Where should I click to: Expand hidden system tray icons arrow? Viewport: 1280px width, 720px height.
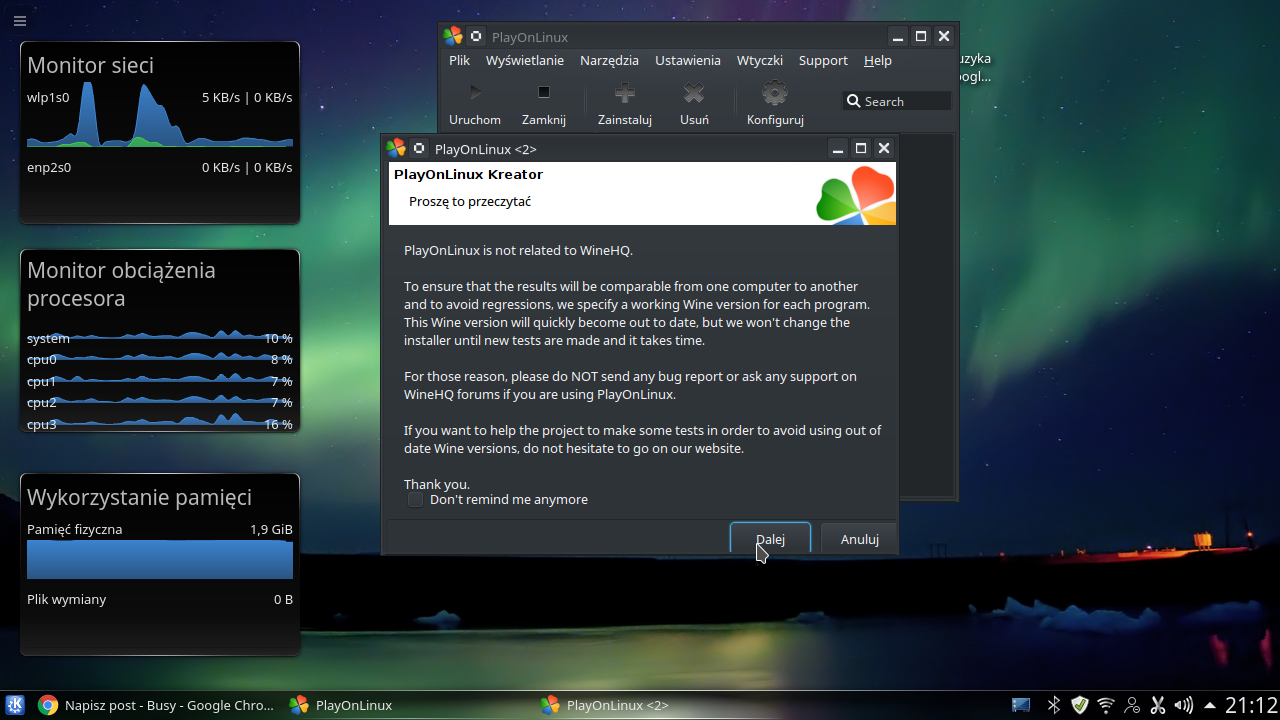pos(1210,705)
